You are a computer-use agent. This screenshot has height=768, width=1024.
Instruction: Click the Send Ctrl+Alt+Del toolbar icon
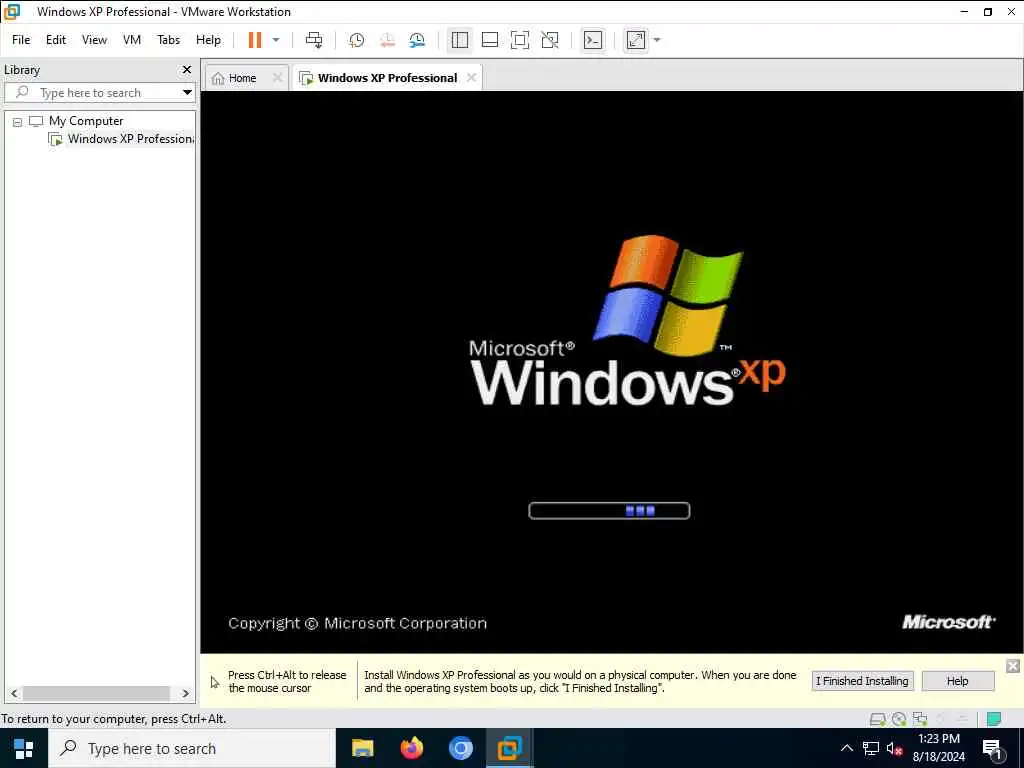pos(314,40)
